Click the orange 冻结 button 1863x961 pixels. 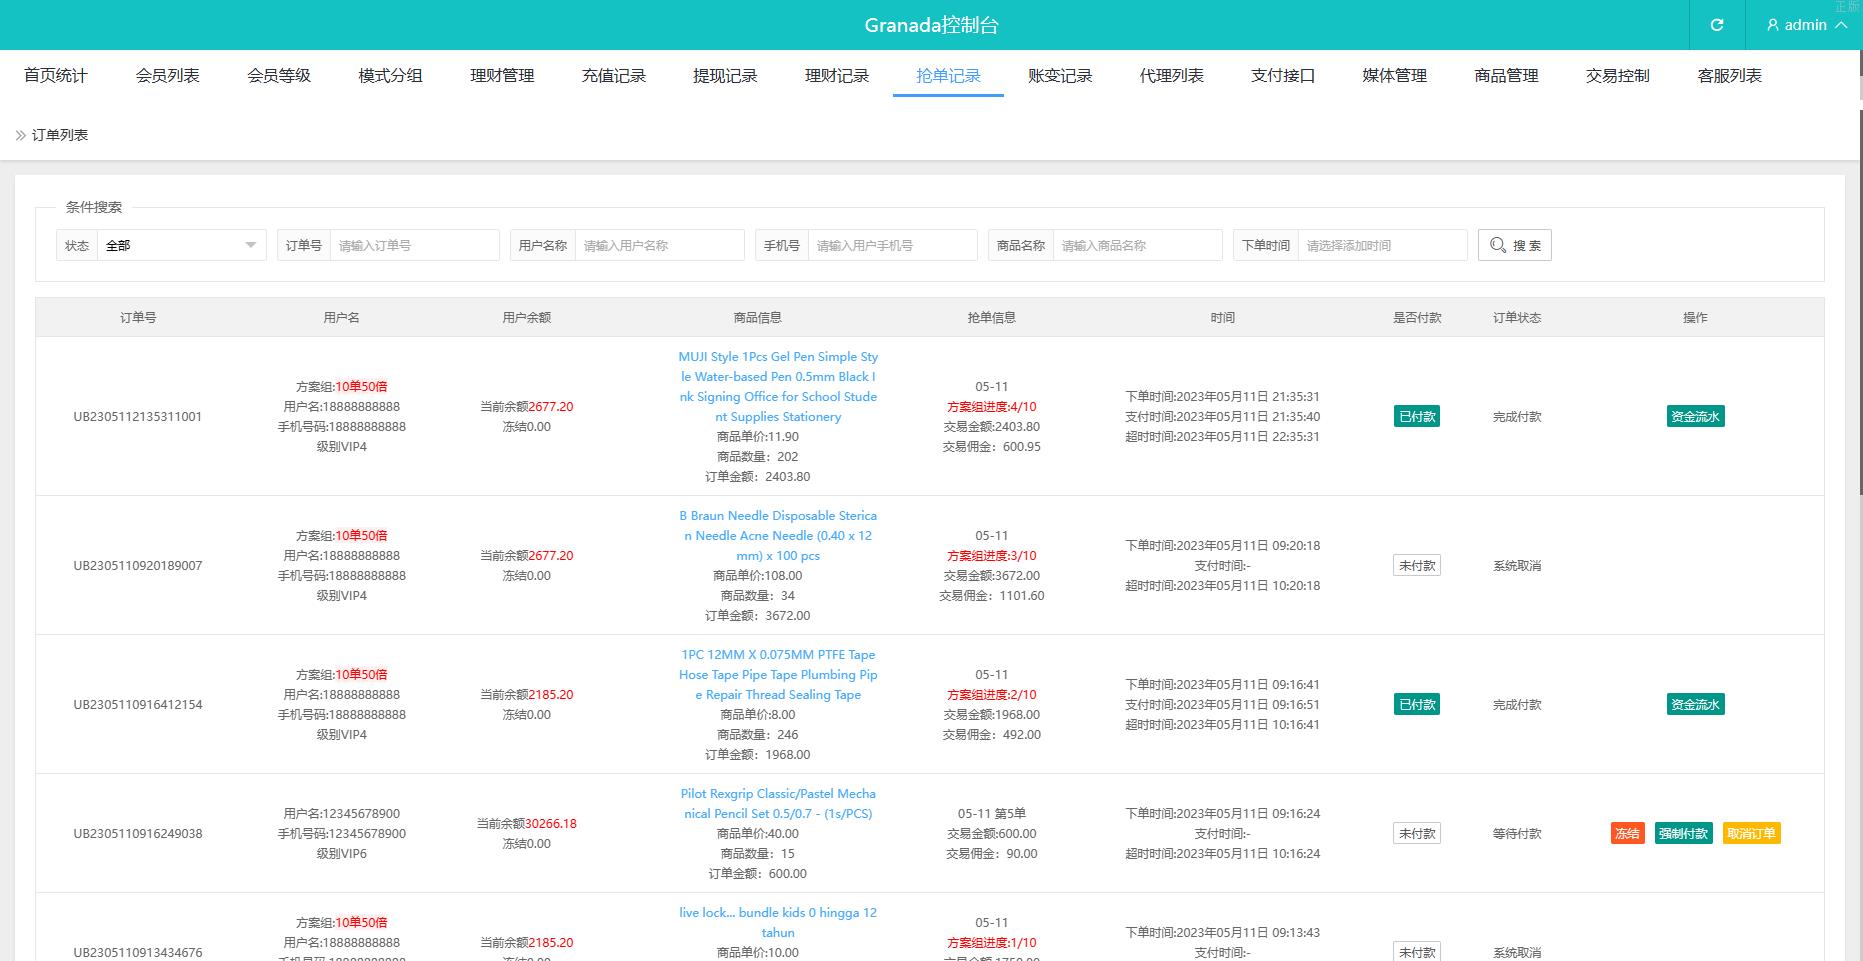(x=1627, y=833)
